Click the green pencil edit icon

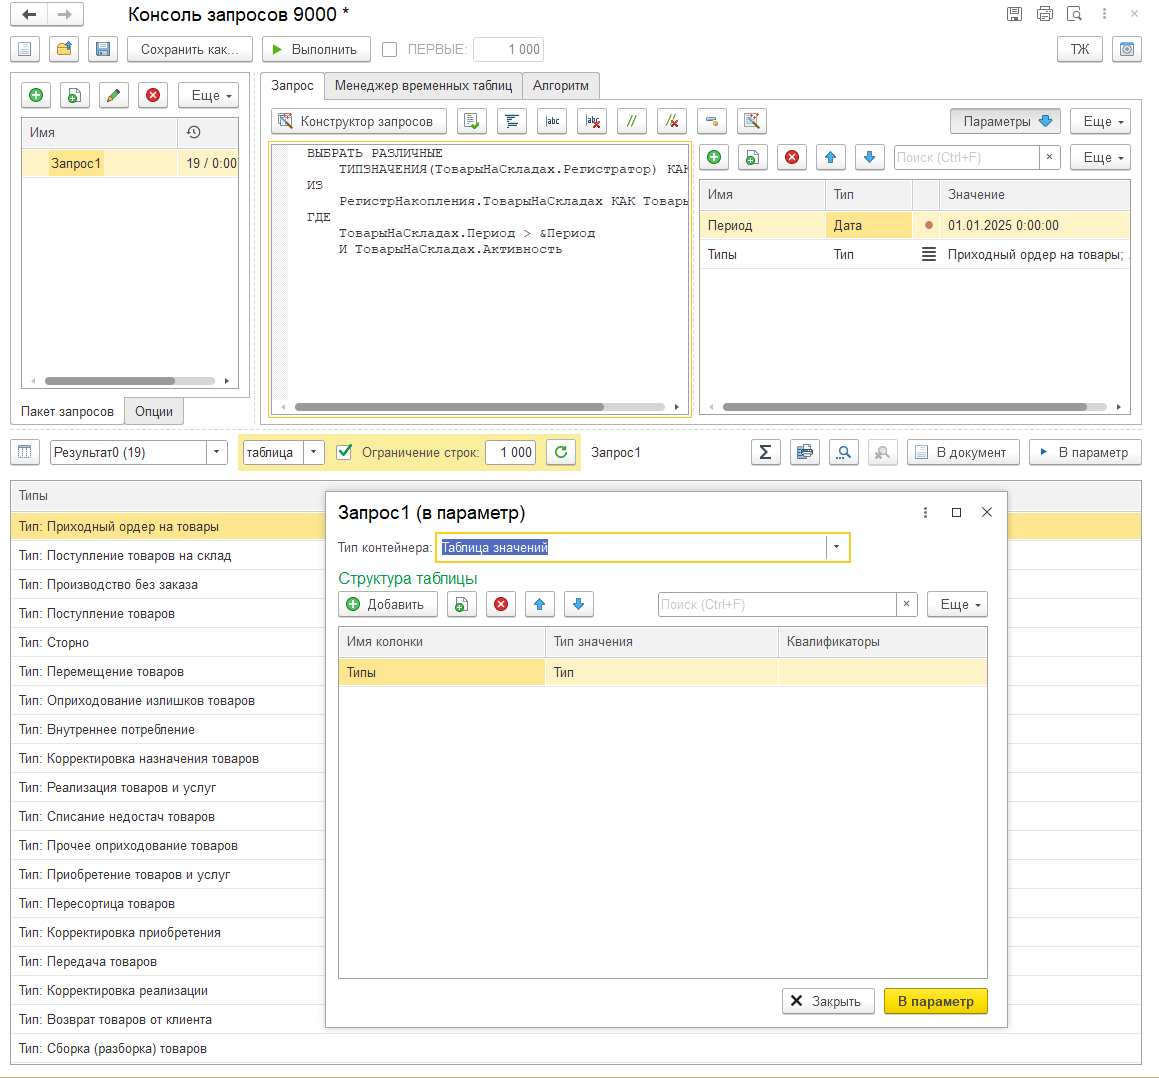coord(113,95)
